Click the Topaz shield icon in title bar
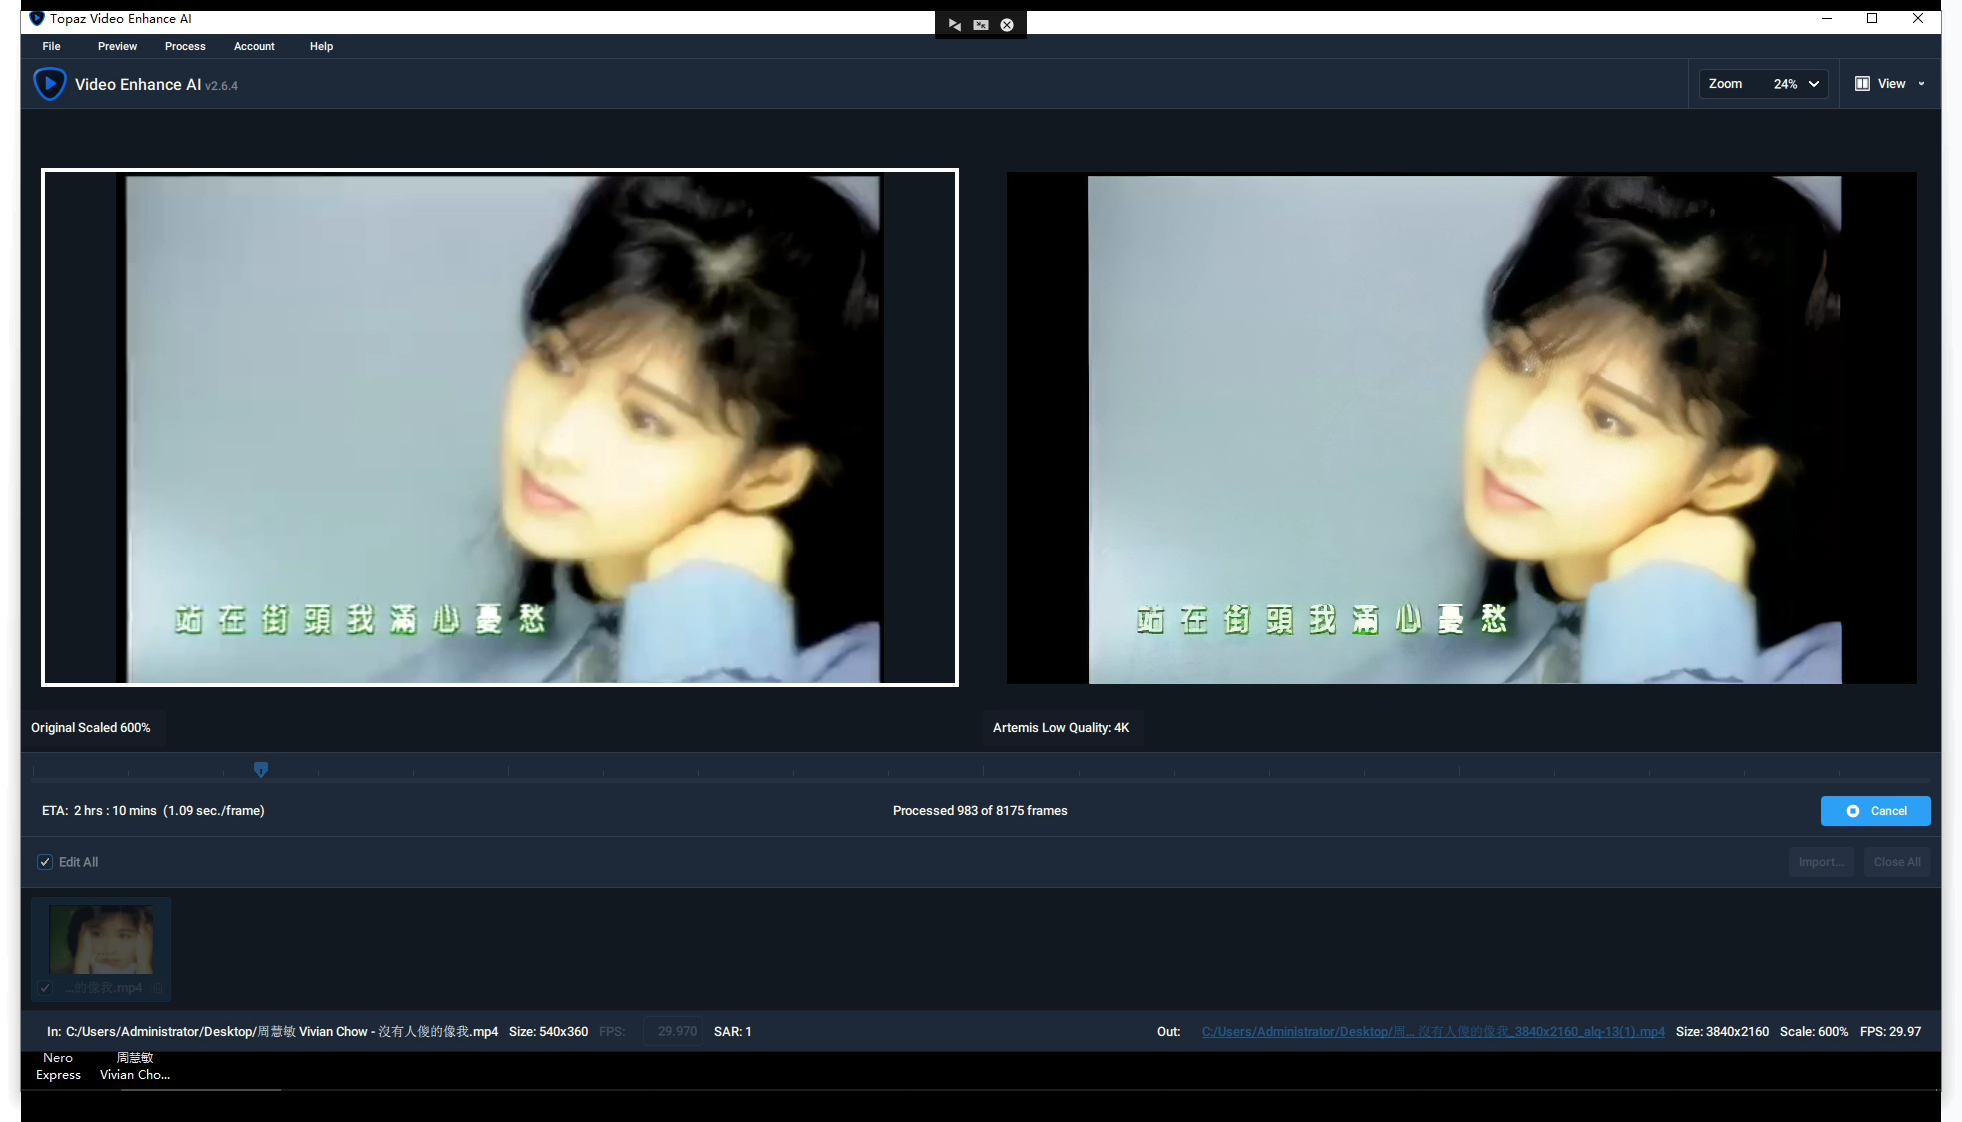The width and height of the screenshot is (1962, 1122). (x=37, y=18)
